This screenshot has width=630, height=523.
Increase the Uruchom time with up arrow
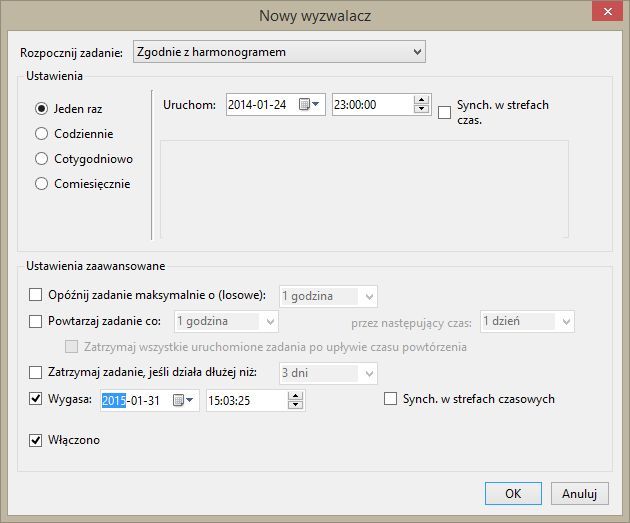point(421,100)
